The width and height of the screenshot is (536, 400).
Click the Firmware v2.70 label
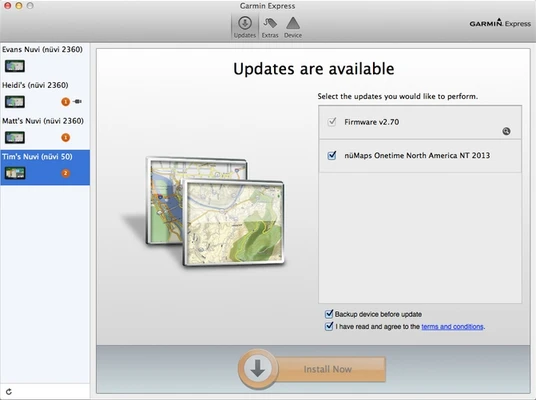tap(372, 122)
